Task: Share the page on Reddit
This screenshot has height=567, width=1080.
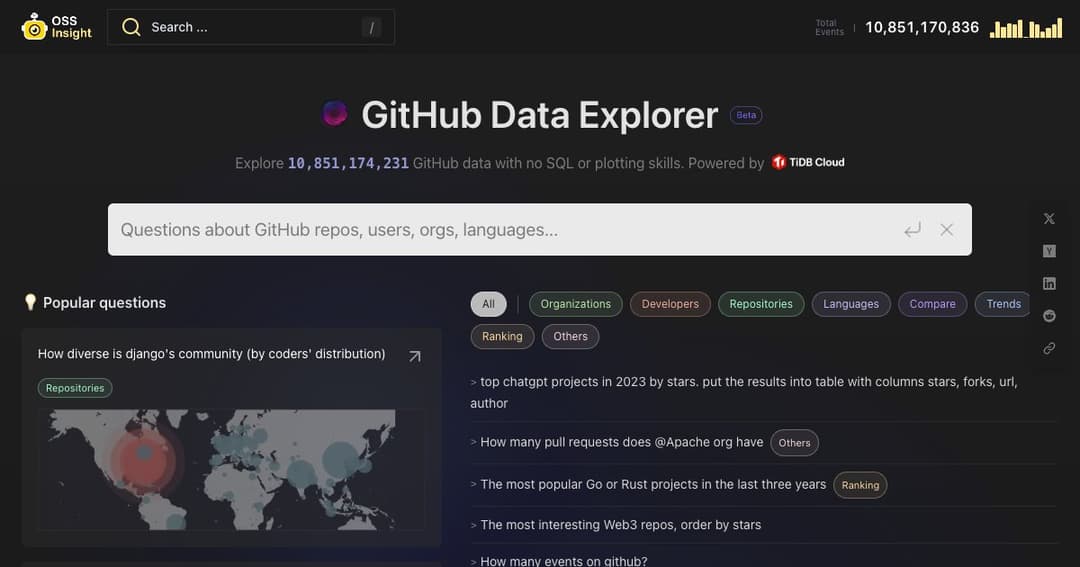Action: (x=1049, y=316)
